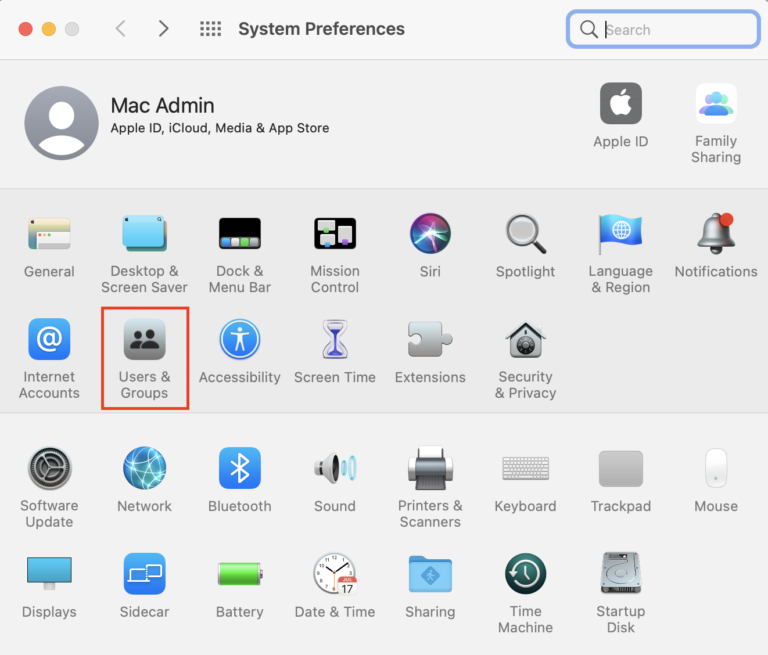Open Mission Control preferences

[x=335, y=234]
